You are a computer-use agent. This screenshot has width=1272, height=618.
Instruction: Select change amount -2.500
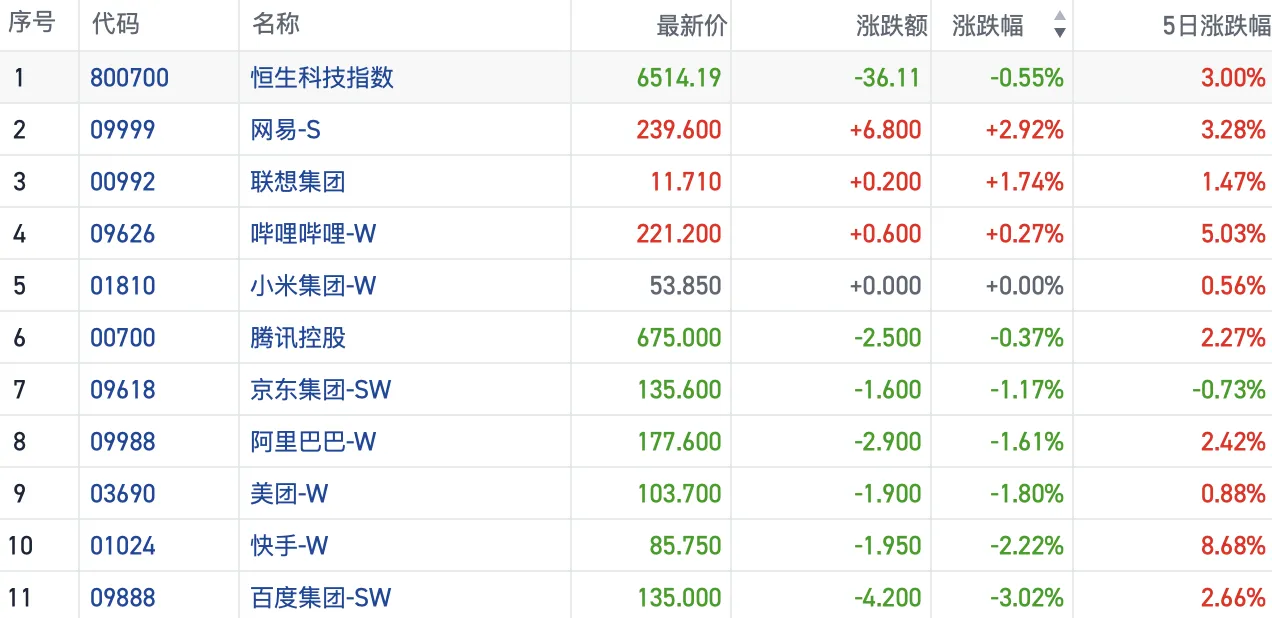[x=888, y=338]
